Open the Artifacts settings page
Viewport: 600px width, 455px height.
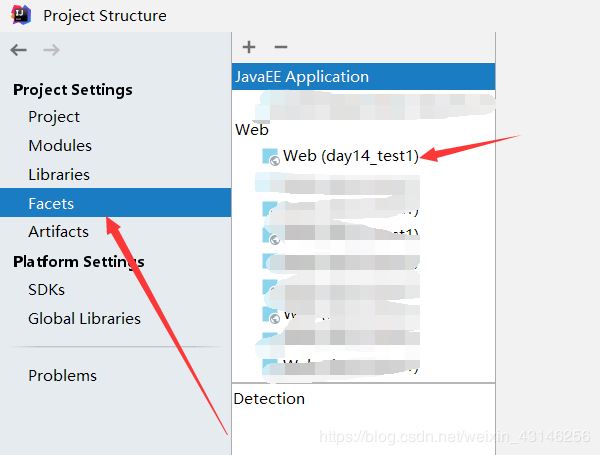pos(58,231)
